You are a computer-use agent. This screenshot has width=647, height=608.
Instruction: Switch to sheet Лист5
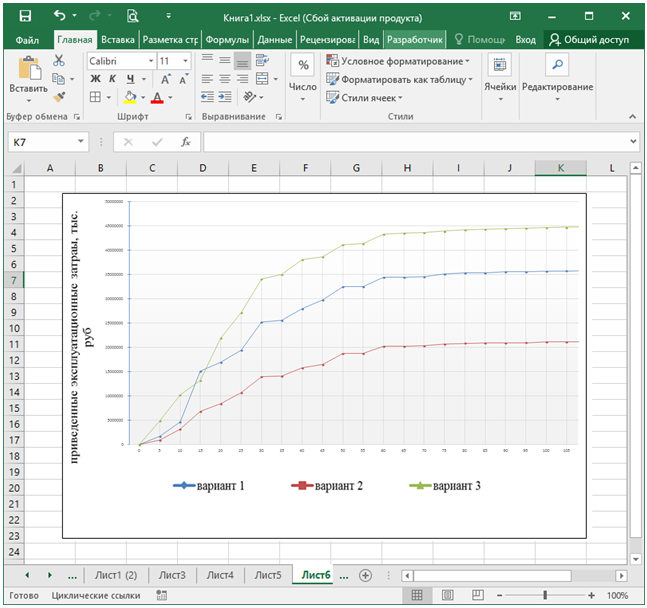(x=268, y=575)
